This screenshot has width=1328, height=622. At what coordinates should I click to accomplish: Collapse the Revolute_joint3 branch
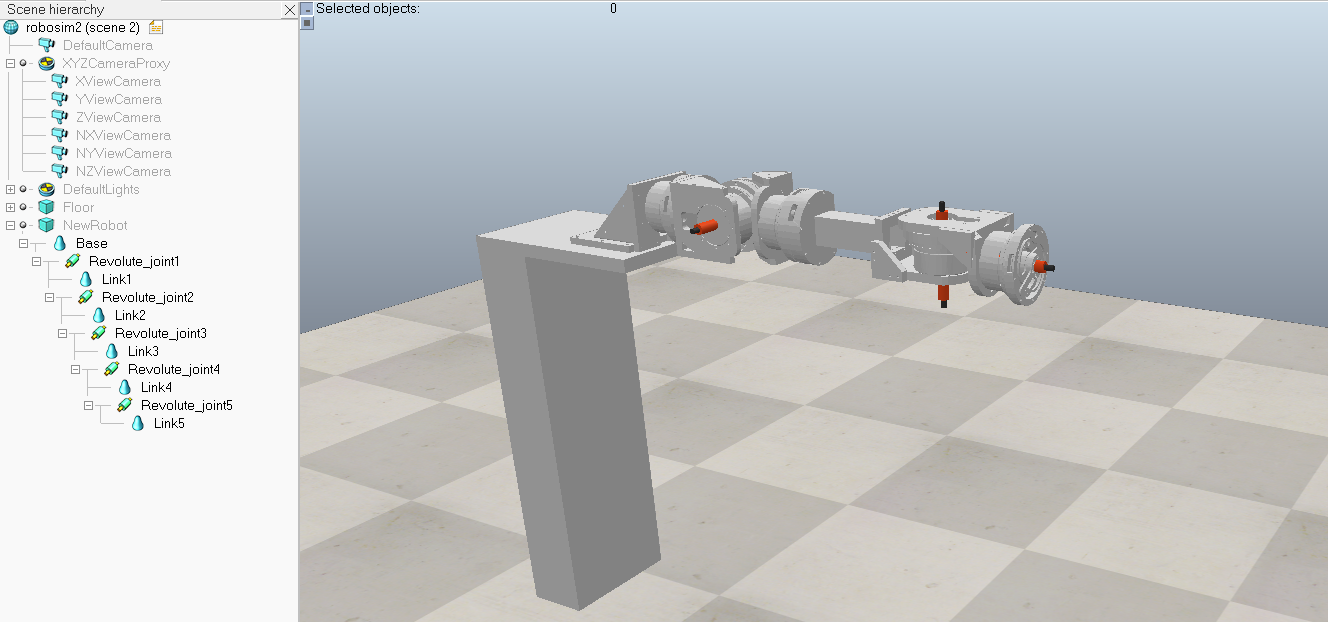pyautogui.click(x=62, y=333)
